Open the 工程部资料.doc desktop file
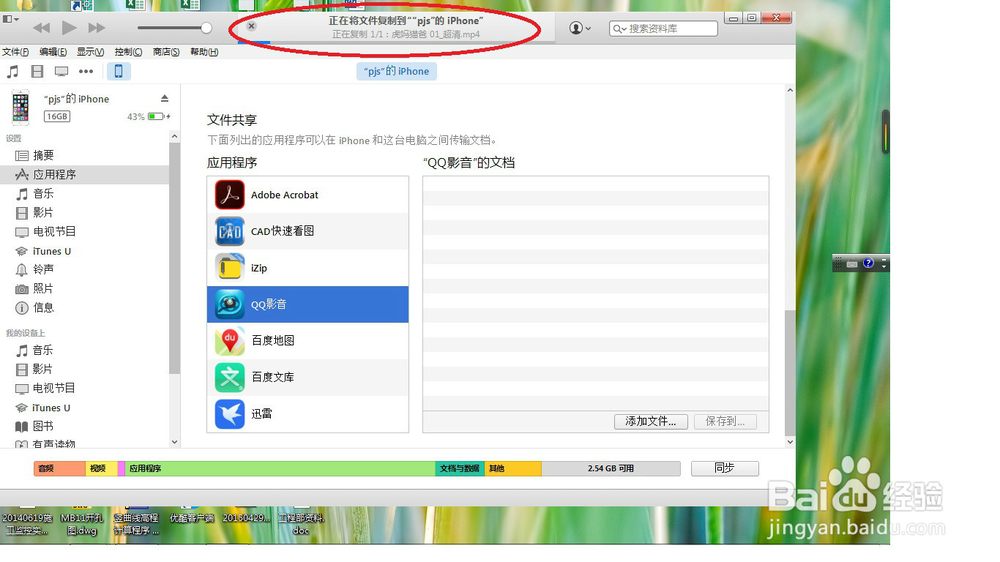Image resolution: width=1000 pixels, height=562 pixels. pyautogui.click(x=301, y=523)
